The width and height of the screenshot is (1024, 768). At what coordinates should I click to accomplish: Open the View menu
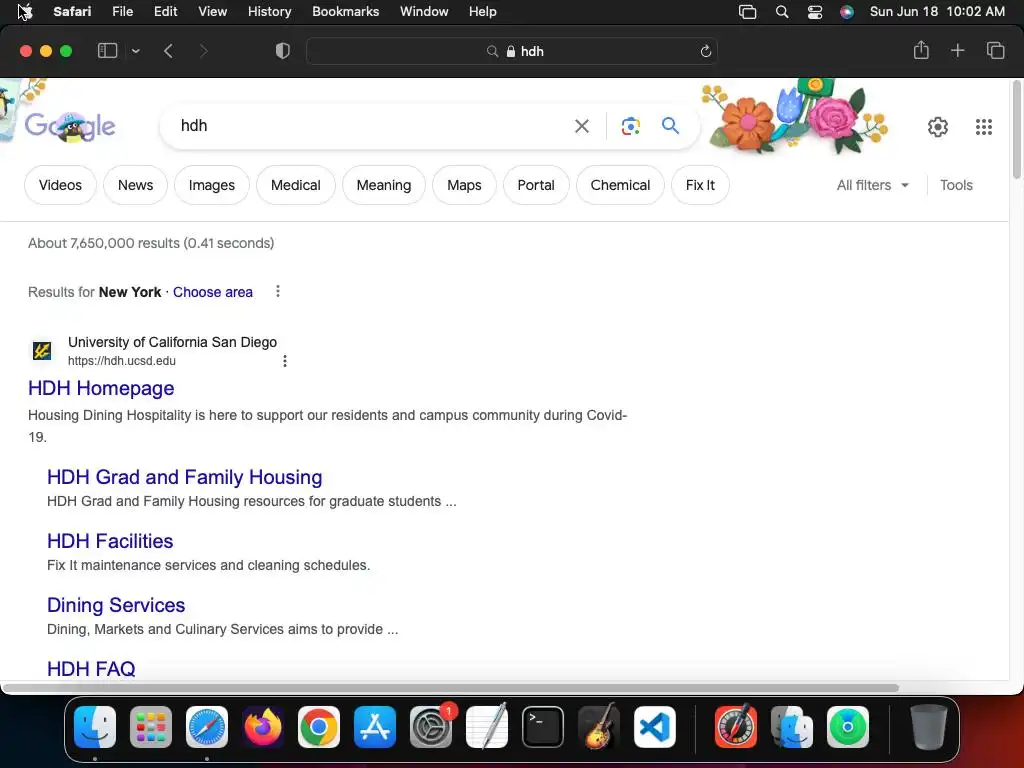coord(212,12)
